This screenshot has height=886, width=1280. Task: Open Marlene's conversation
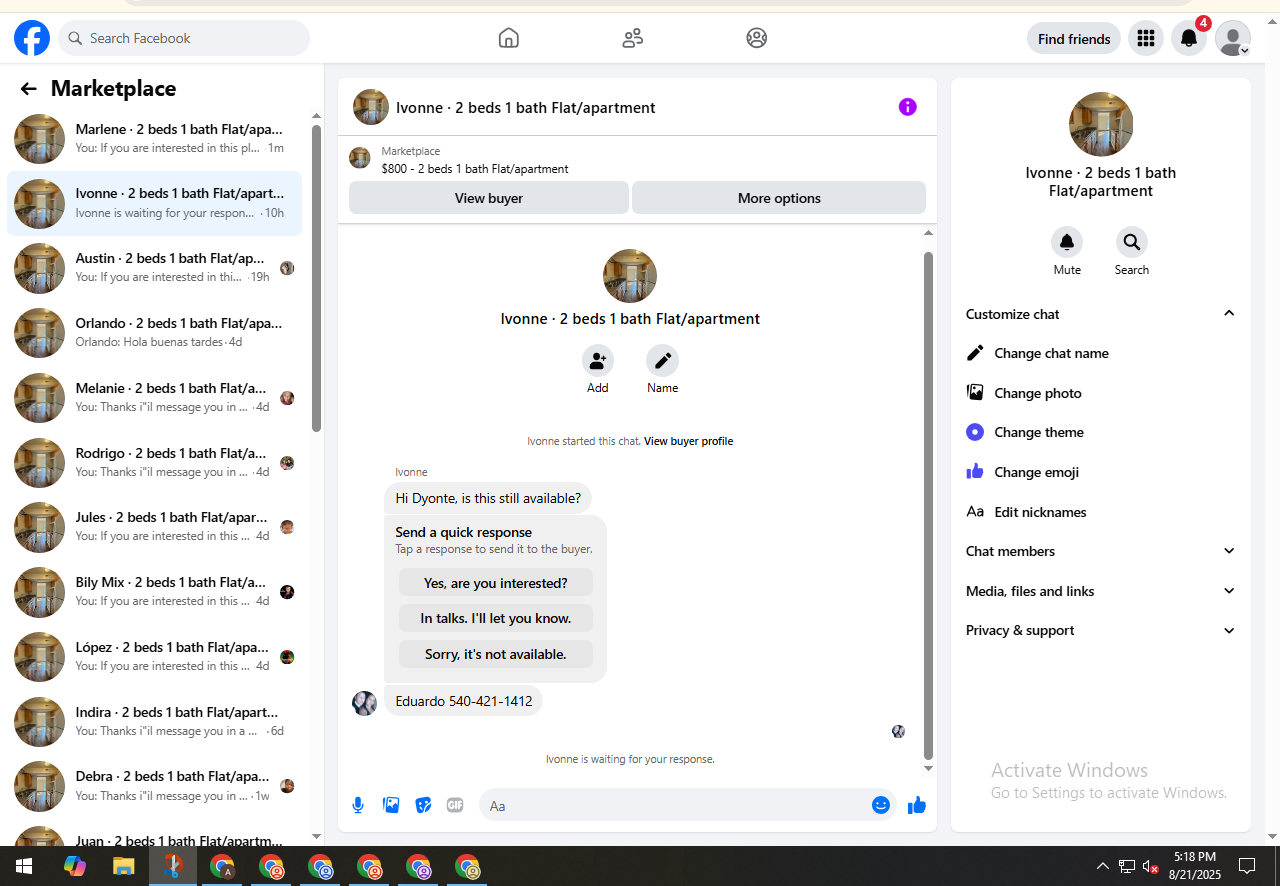pyautogui.click(x=154, y=139)
